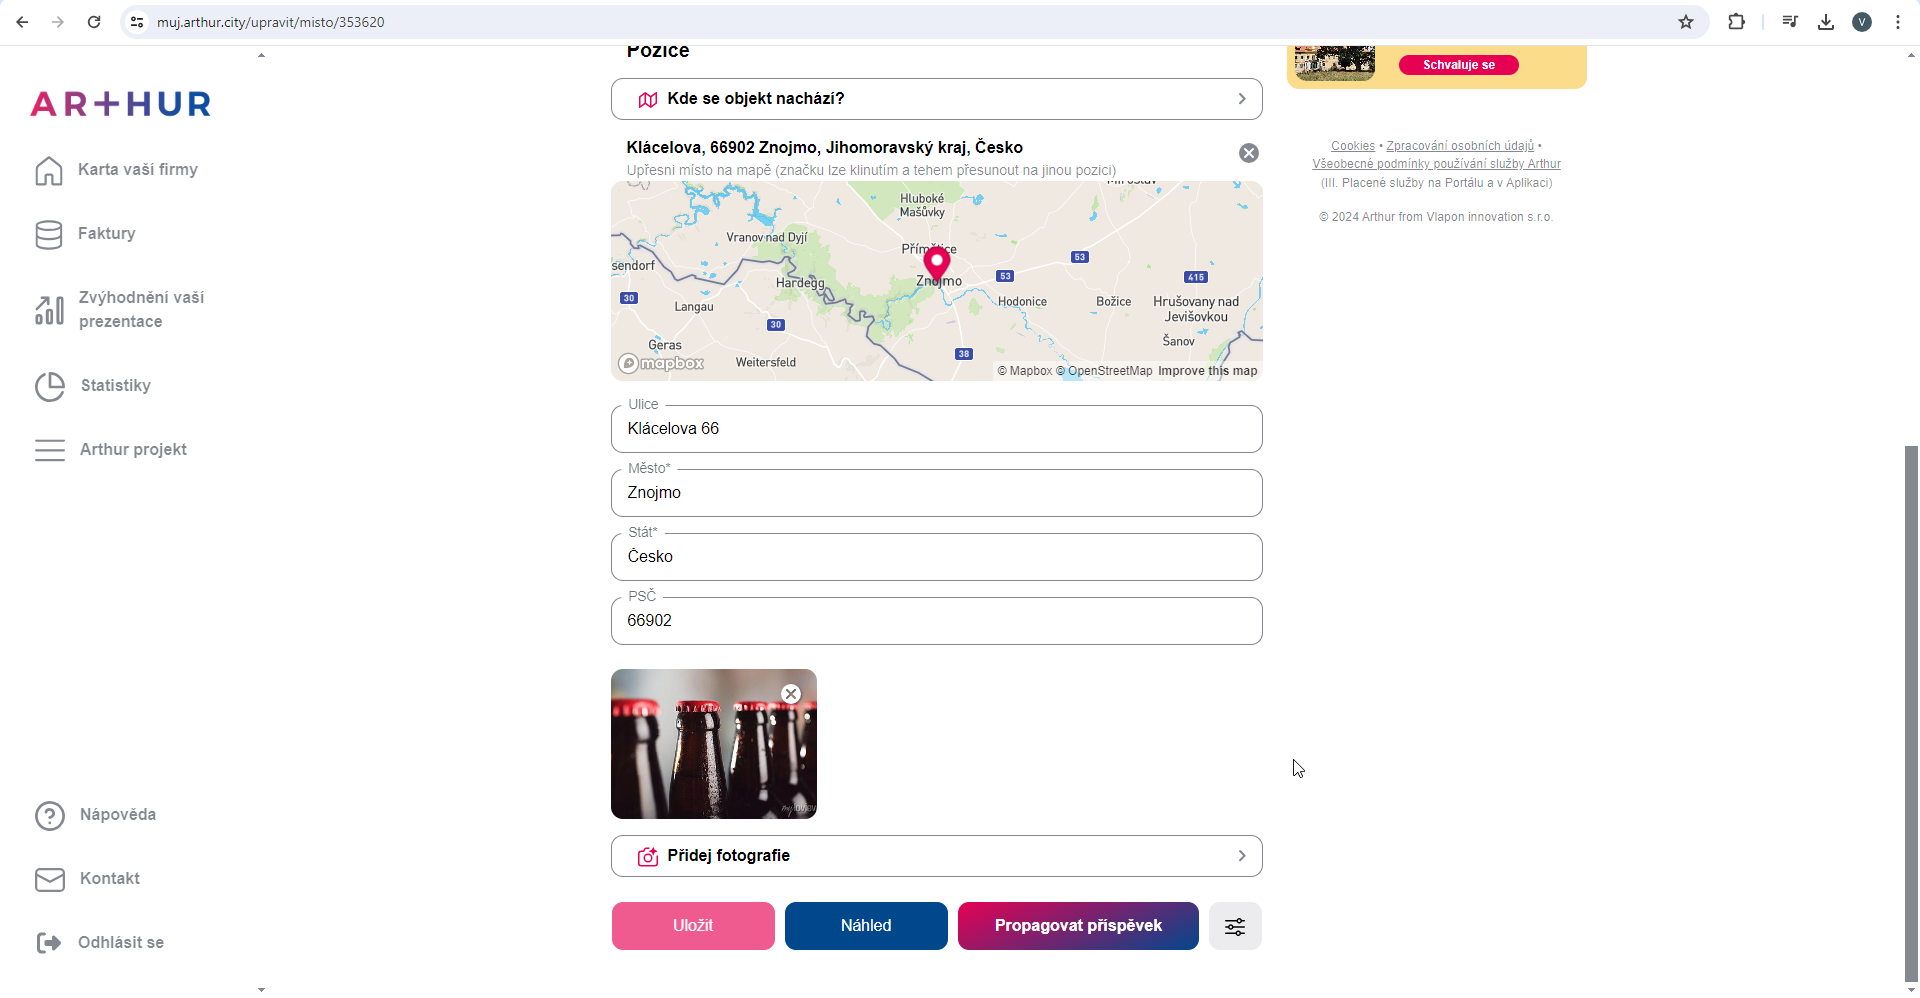Open the Cookies link

pyautogui.click(x=1352, y=146)
